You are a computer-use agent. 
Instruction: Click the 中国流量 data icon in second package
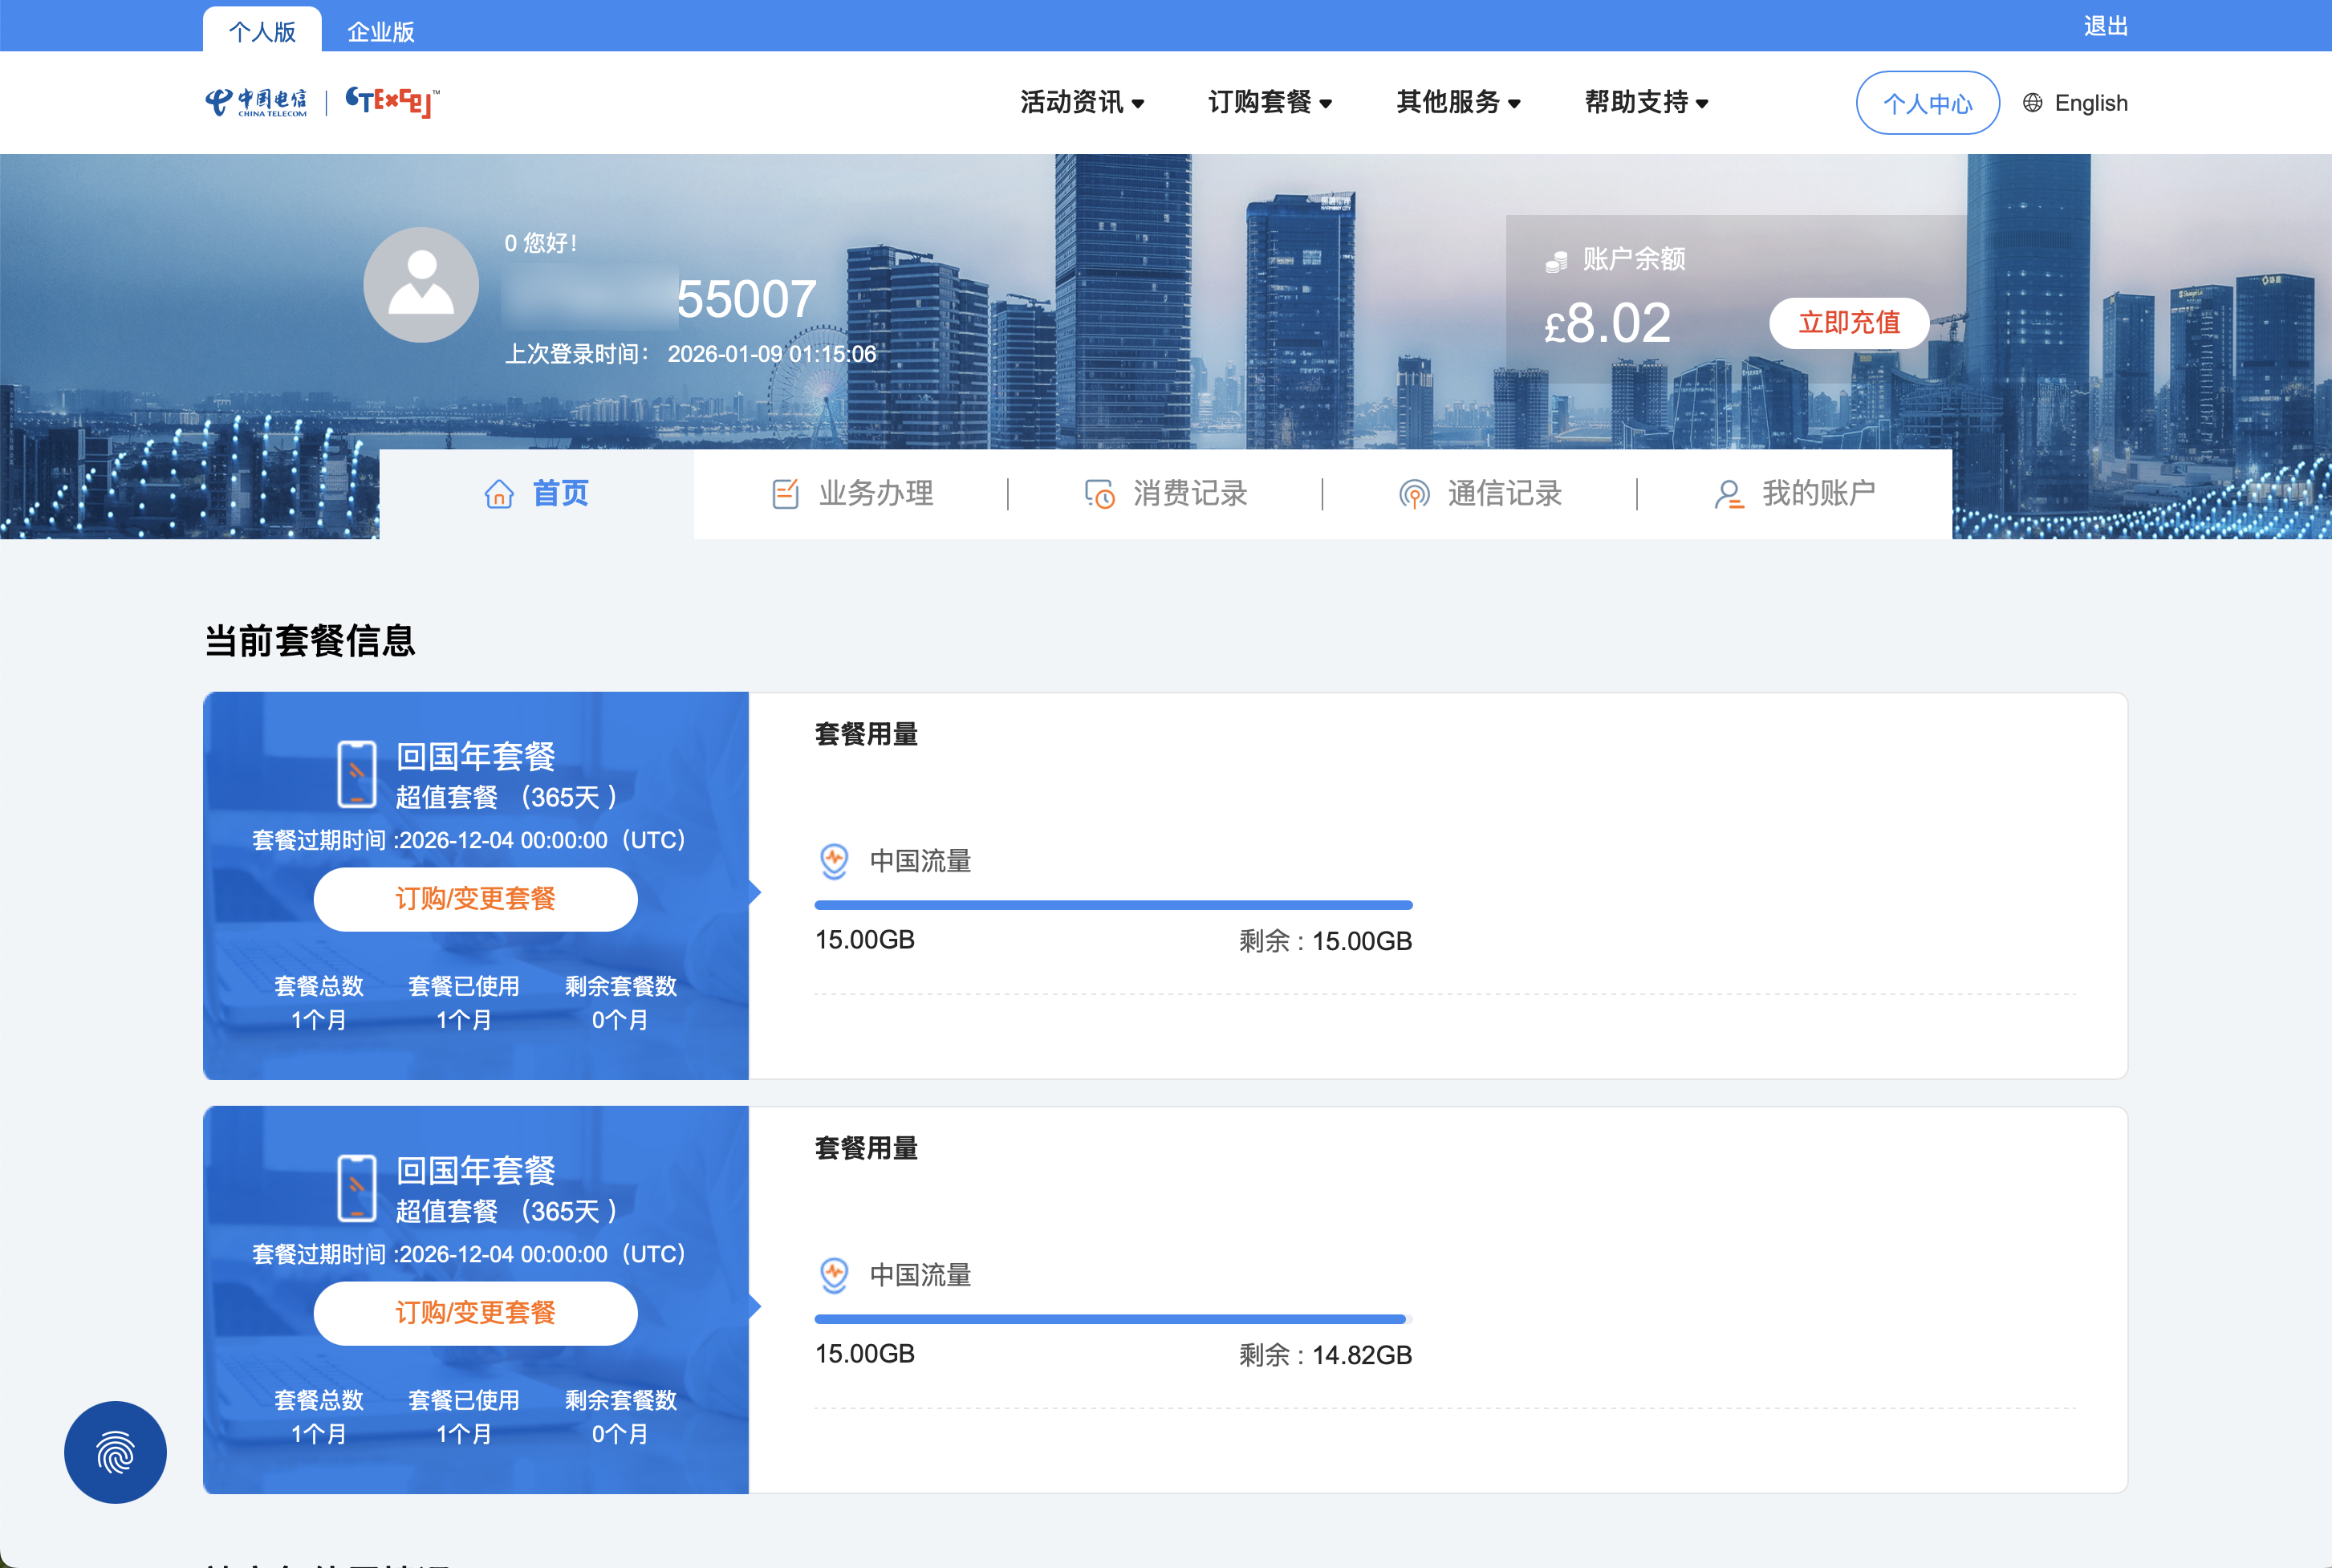click(834, 1275)
